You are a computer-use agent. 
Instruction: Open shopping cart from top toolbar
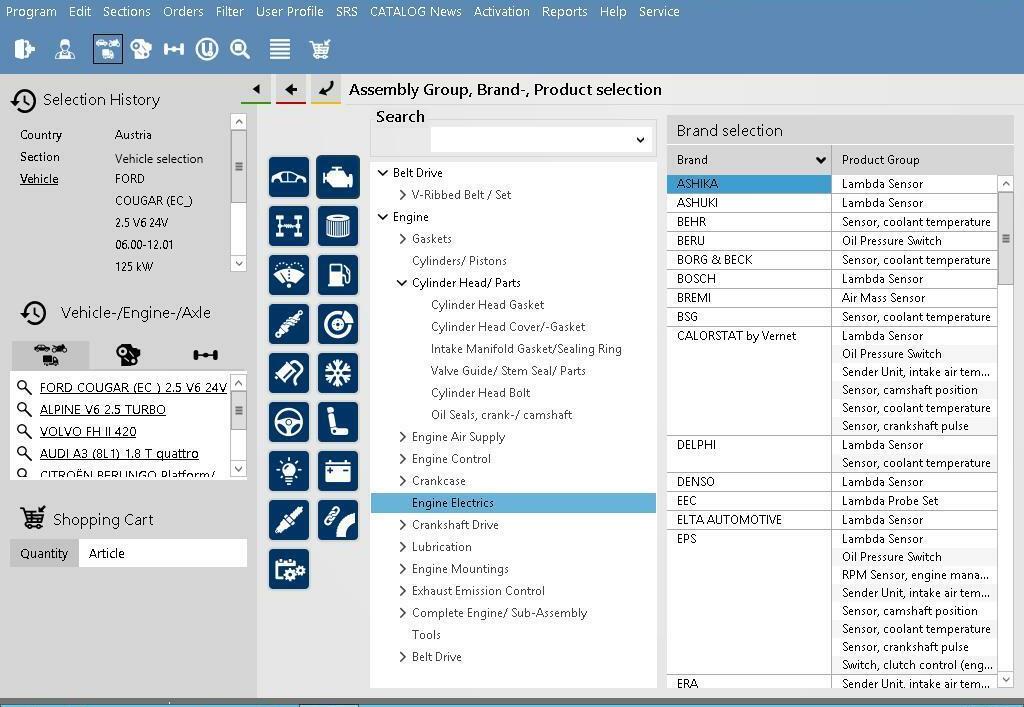(x=319, y=49)
